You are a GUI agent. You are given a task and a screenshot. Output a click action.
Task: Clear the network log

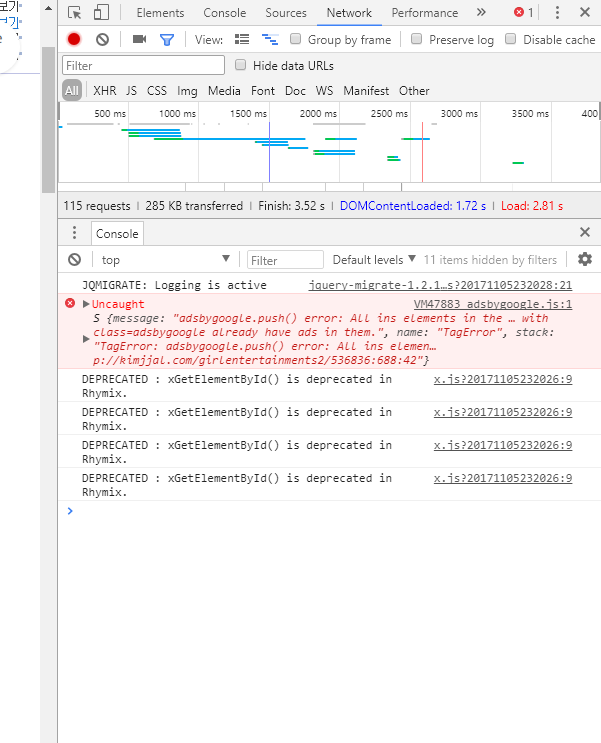pyautogui.click(x=102, y=39)
